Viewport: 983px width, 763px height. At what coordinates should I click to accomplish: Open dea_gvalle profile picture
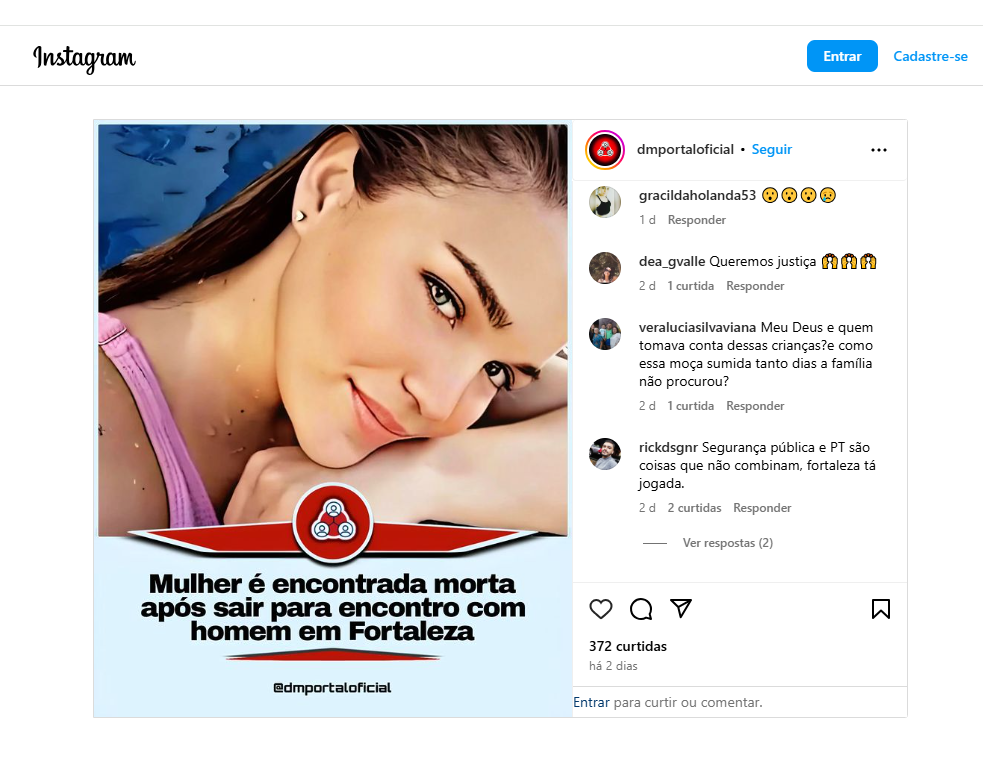click(x=605, y=268)
